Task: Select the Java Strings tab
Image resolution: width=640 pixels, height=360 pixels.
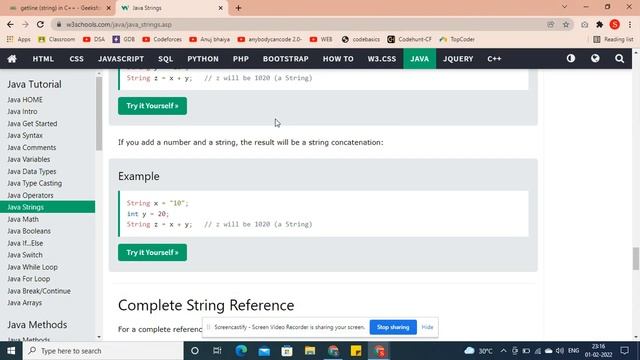Action: [171, 8]
